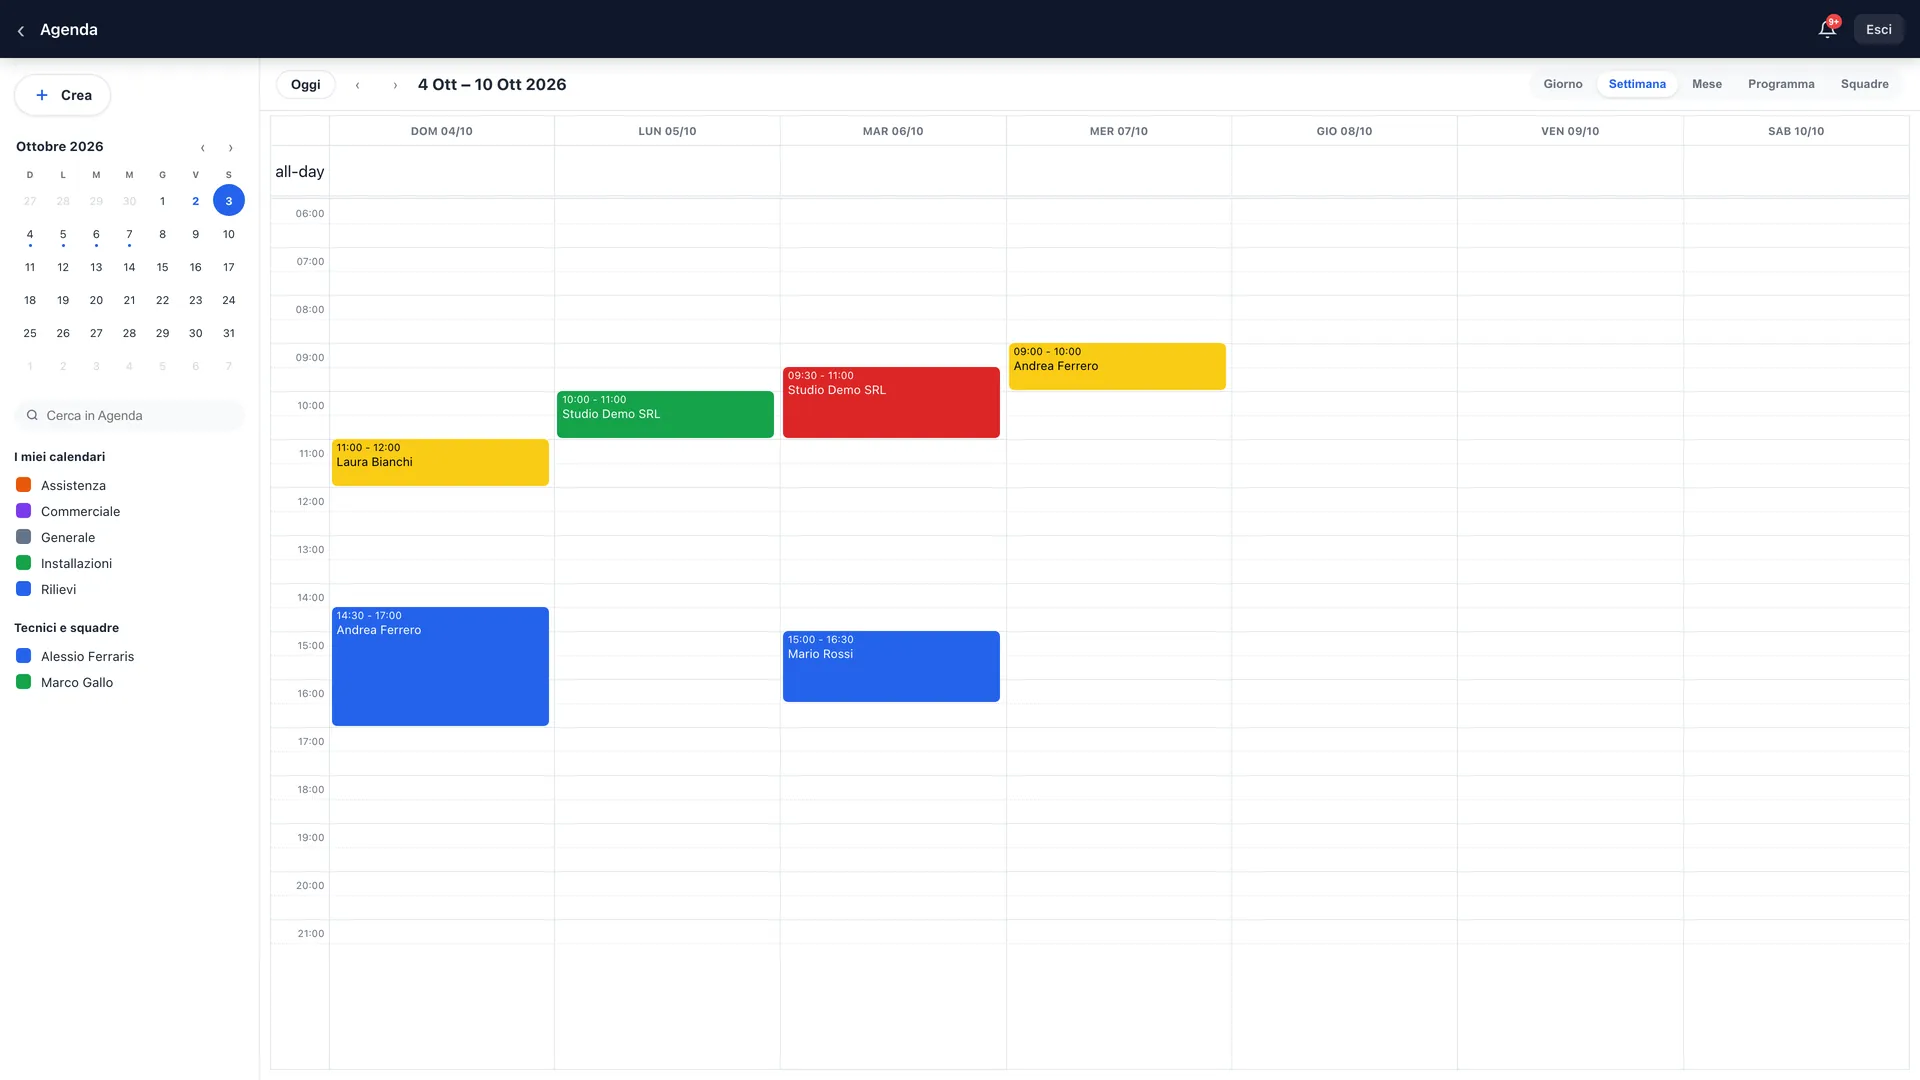
Task: Click the DOM 04/10 column header
Action: [441, 131]
